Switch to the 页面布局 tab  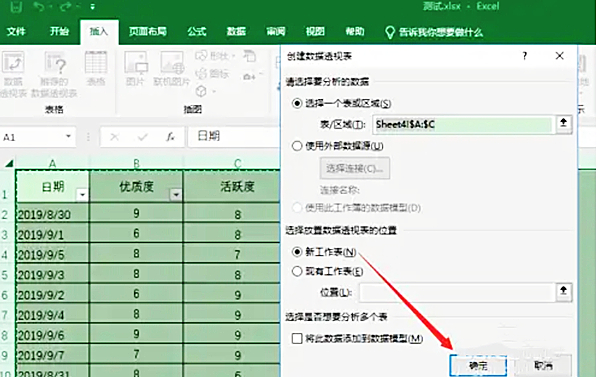click(148, 31)
